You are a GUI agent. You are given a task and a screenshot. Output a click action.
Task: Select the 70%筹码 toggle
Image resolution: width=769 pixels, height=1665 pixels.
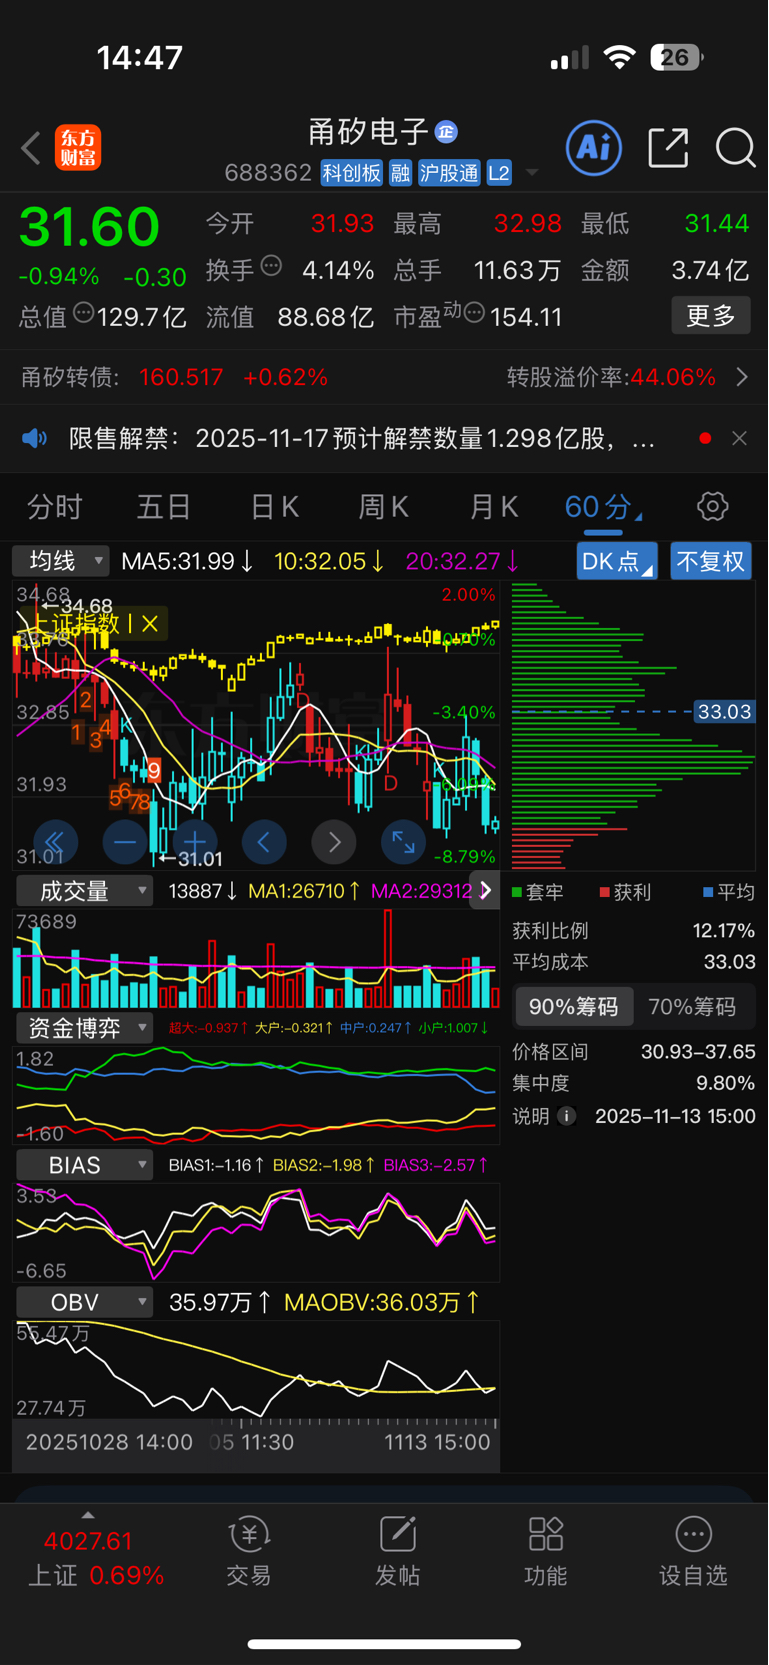point(692,1007)
